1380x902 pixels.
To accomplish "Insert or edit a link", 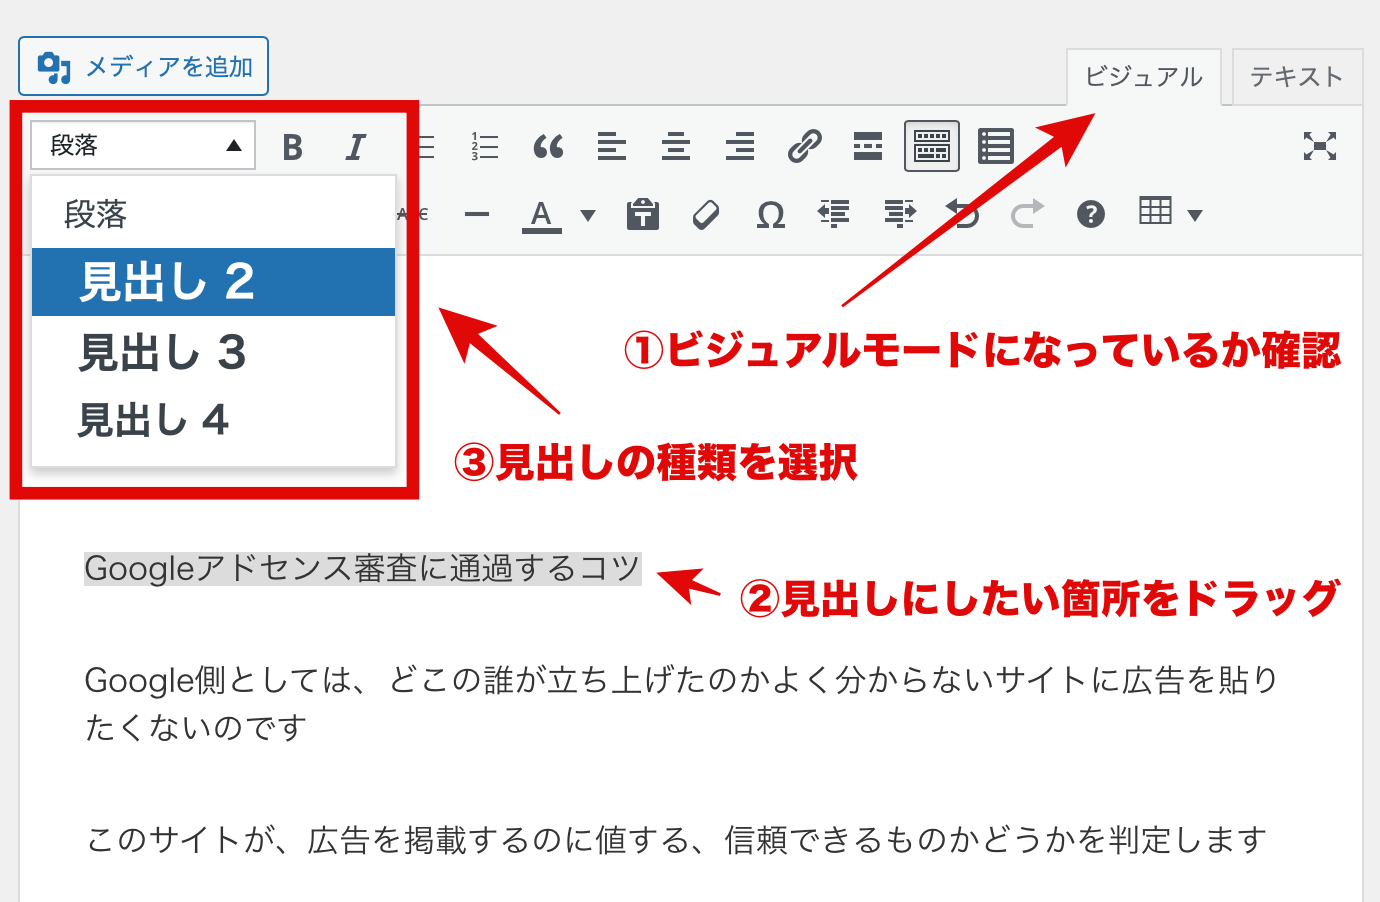I will 804,147.
